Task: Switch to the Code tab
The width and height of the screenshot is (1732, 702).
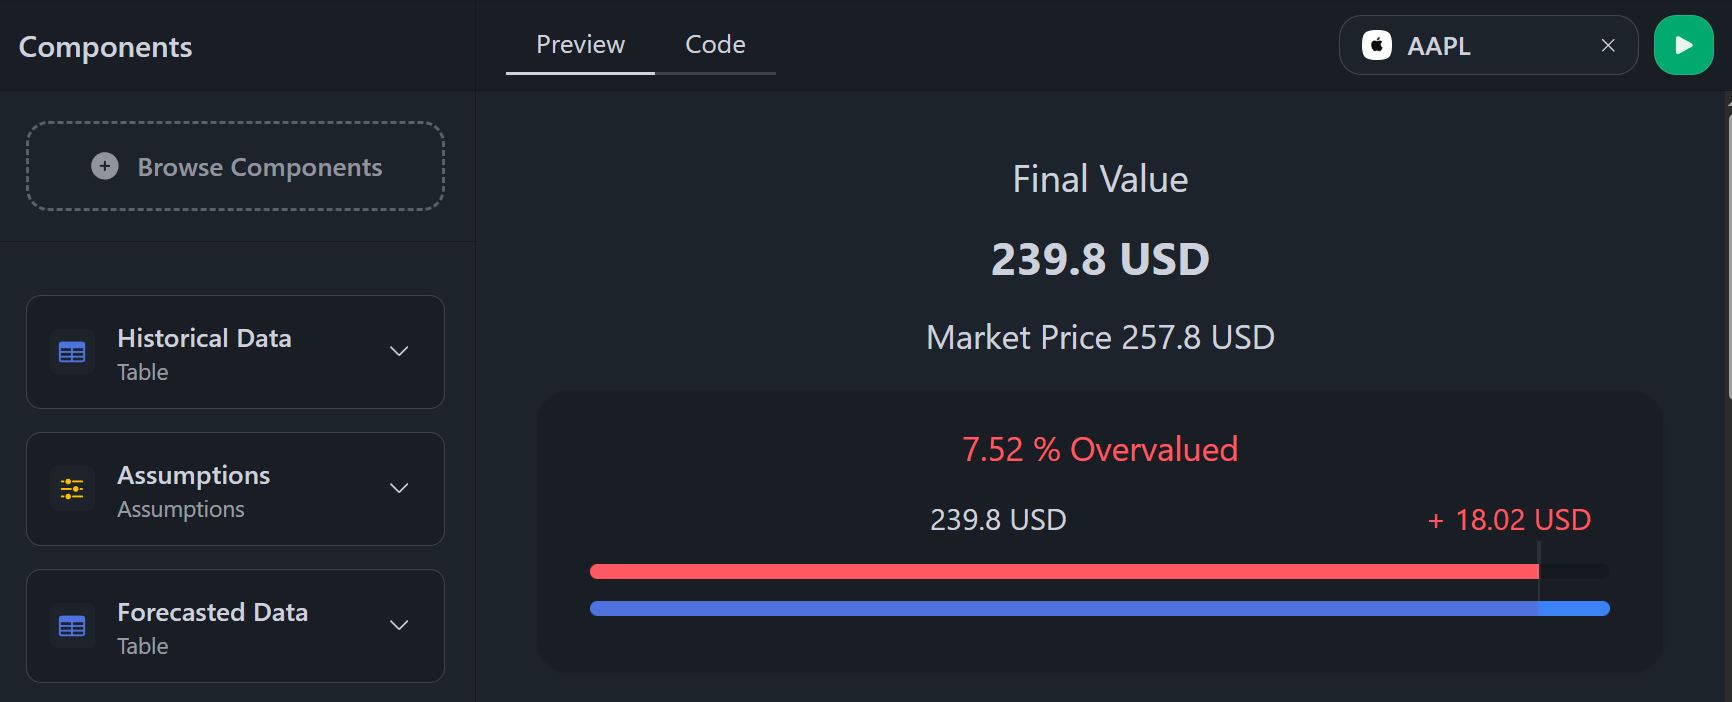Action: (x=714, y=44)
